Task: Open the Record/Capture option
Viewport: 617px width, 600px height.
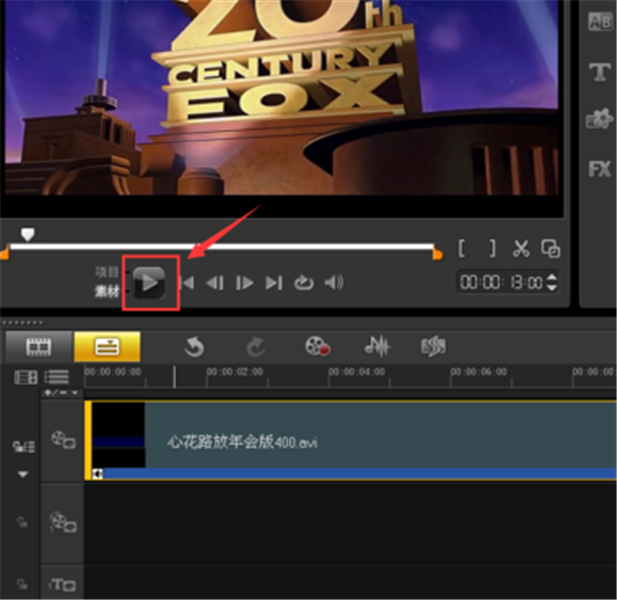Action: point(318,346)
